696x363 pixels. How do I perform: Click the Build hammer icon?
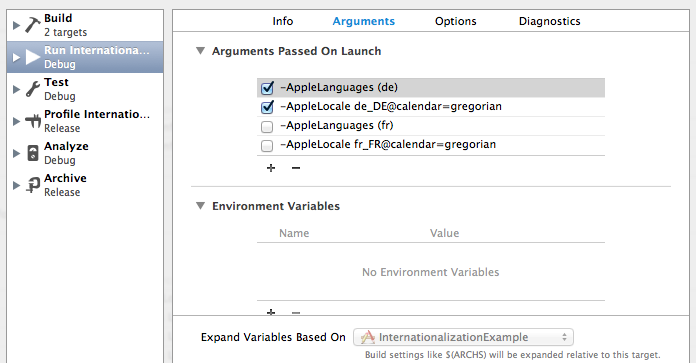(32, 25)
